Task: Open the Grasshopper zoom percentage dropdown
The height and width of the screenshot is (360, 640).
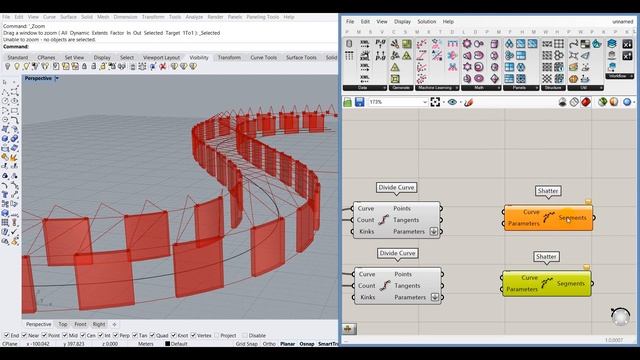Action: [x=425, y=102]
